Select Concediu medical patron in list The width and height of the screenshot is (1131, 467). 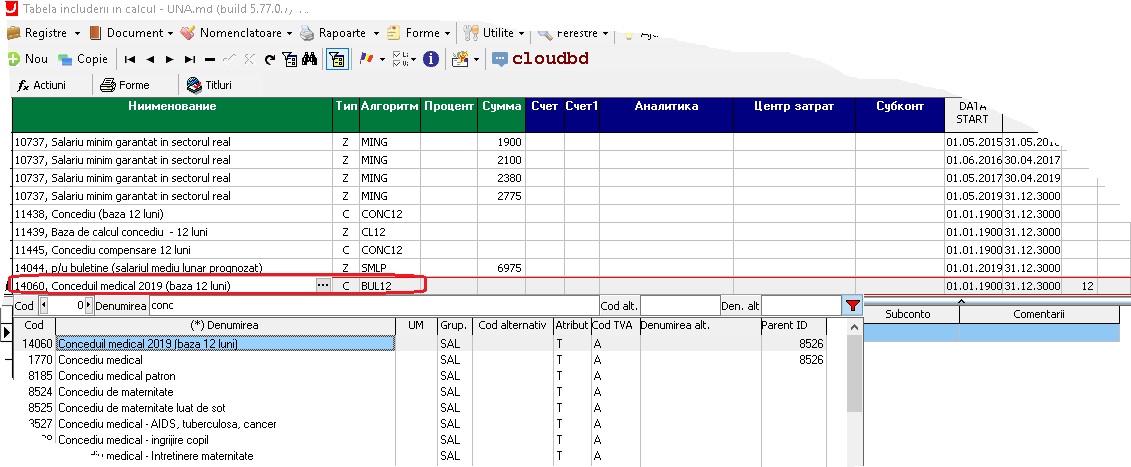(225, 376)
